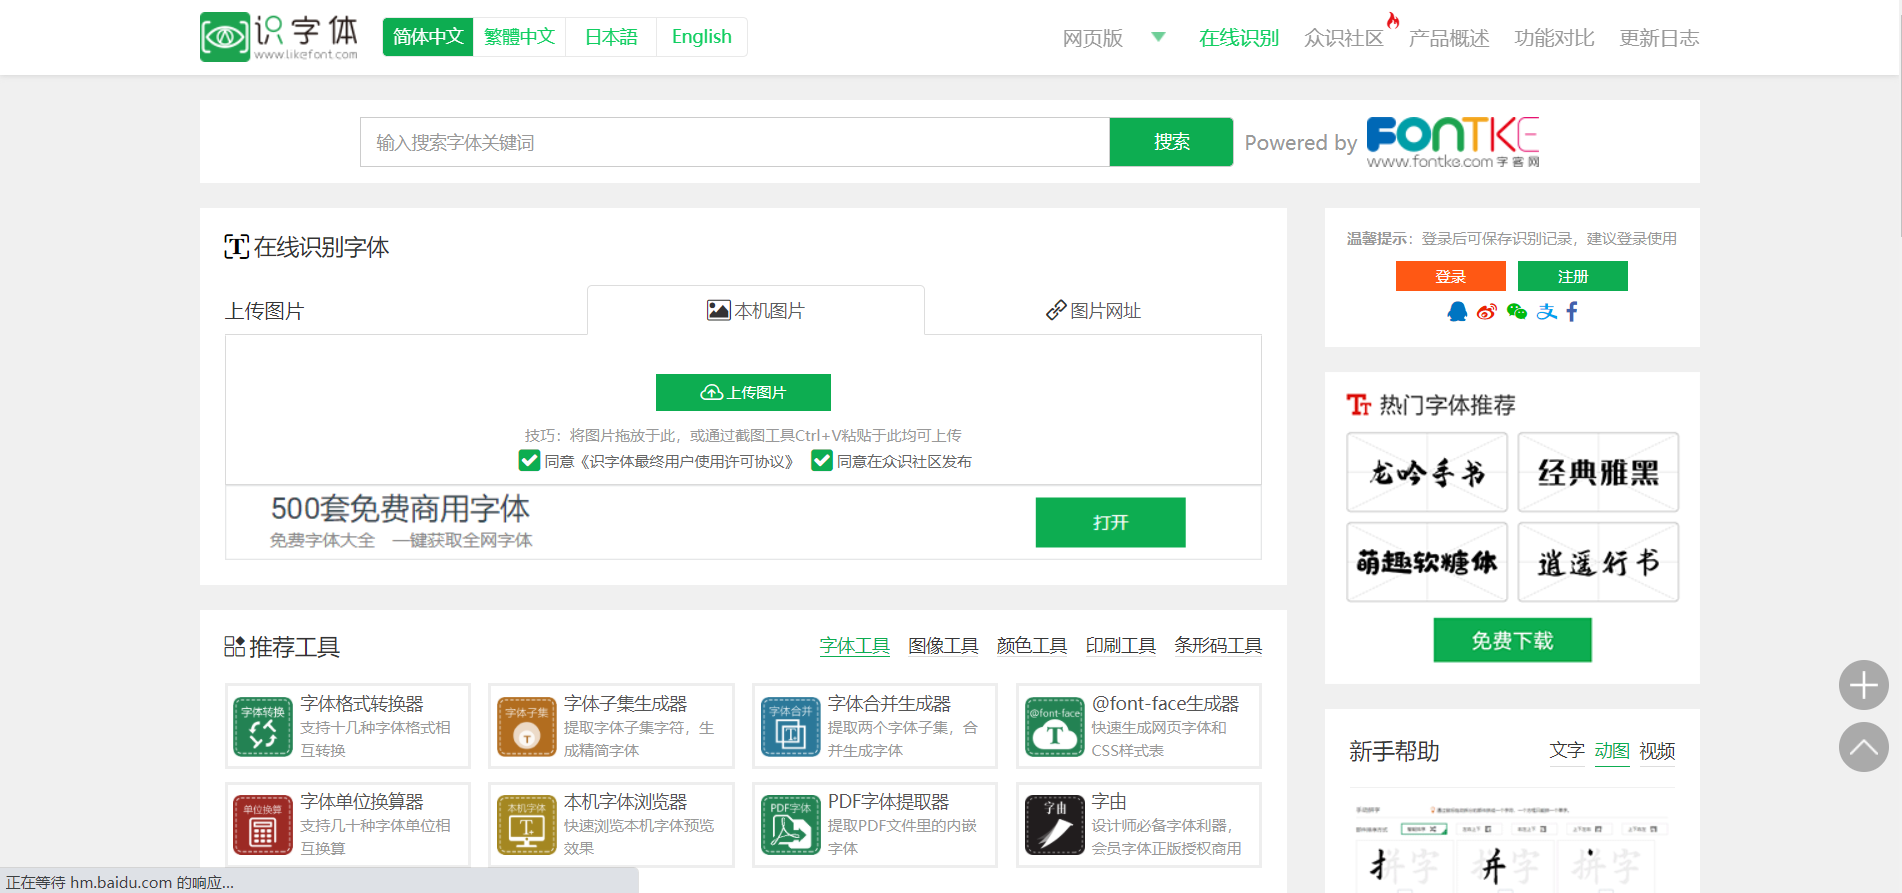Image resolution: width=1902 pixels, height=893 pixels.
Task: Open 功能对比 nav item
Action: pyautogui.click(x=1554, y=38)
